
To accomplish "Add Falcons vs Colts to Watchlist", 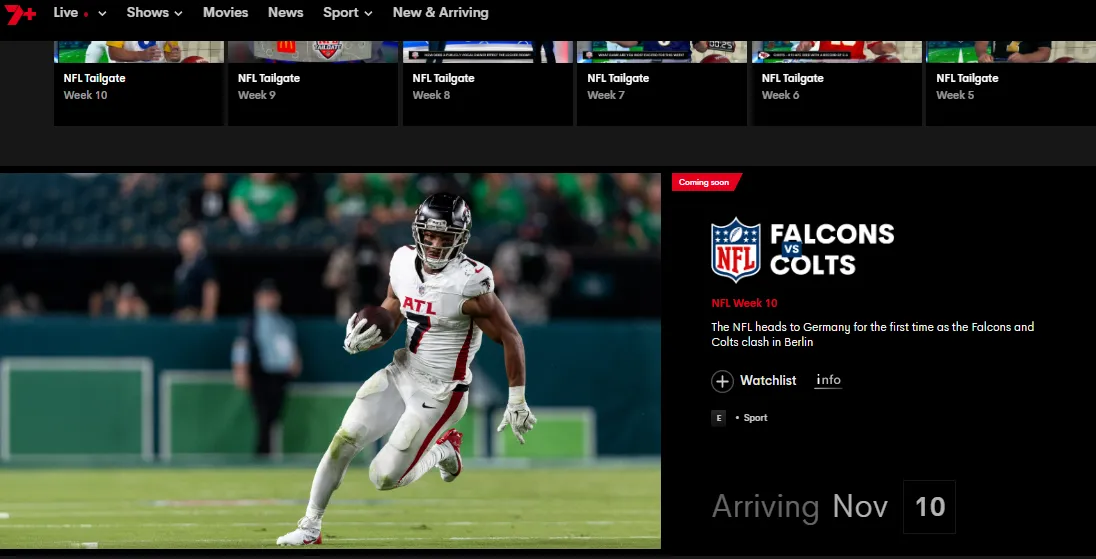I will point(754,381).
